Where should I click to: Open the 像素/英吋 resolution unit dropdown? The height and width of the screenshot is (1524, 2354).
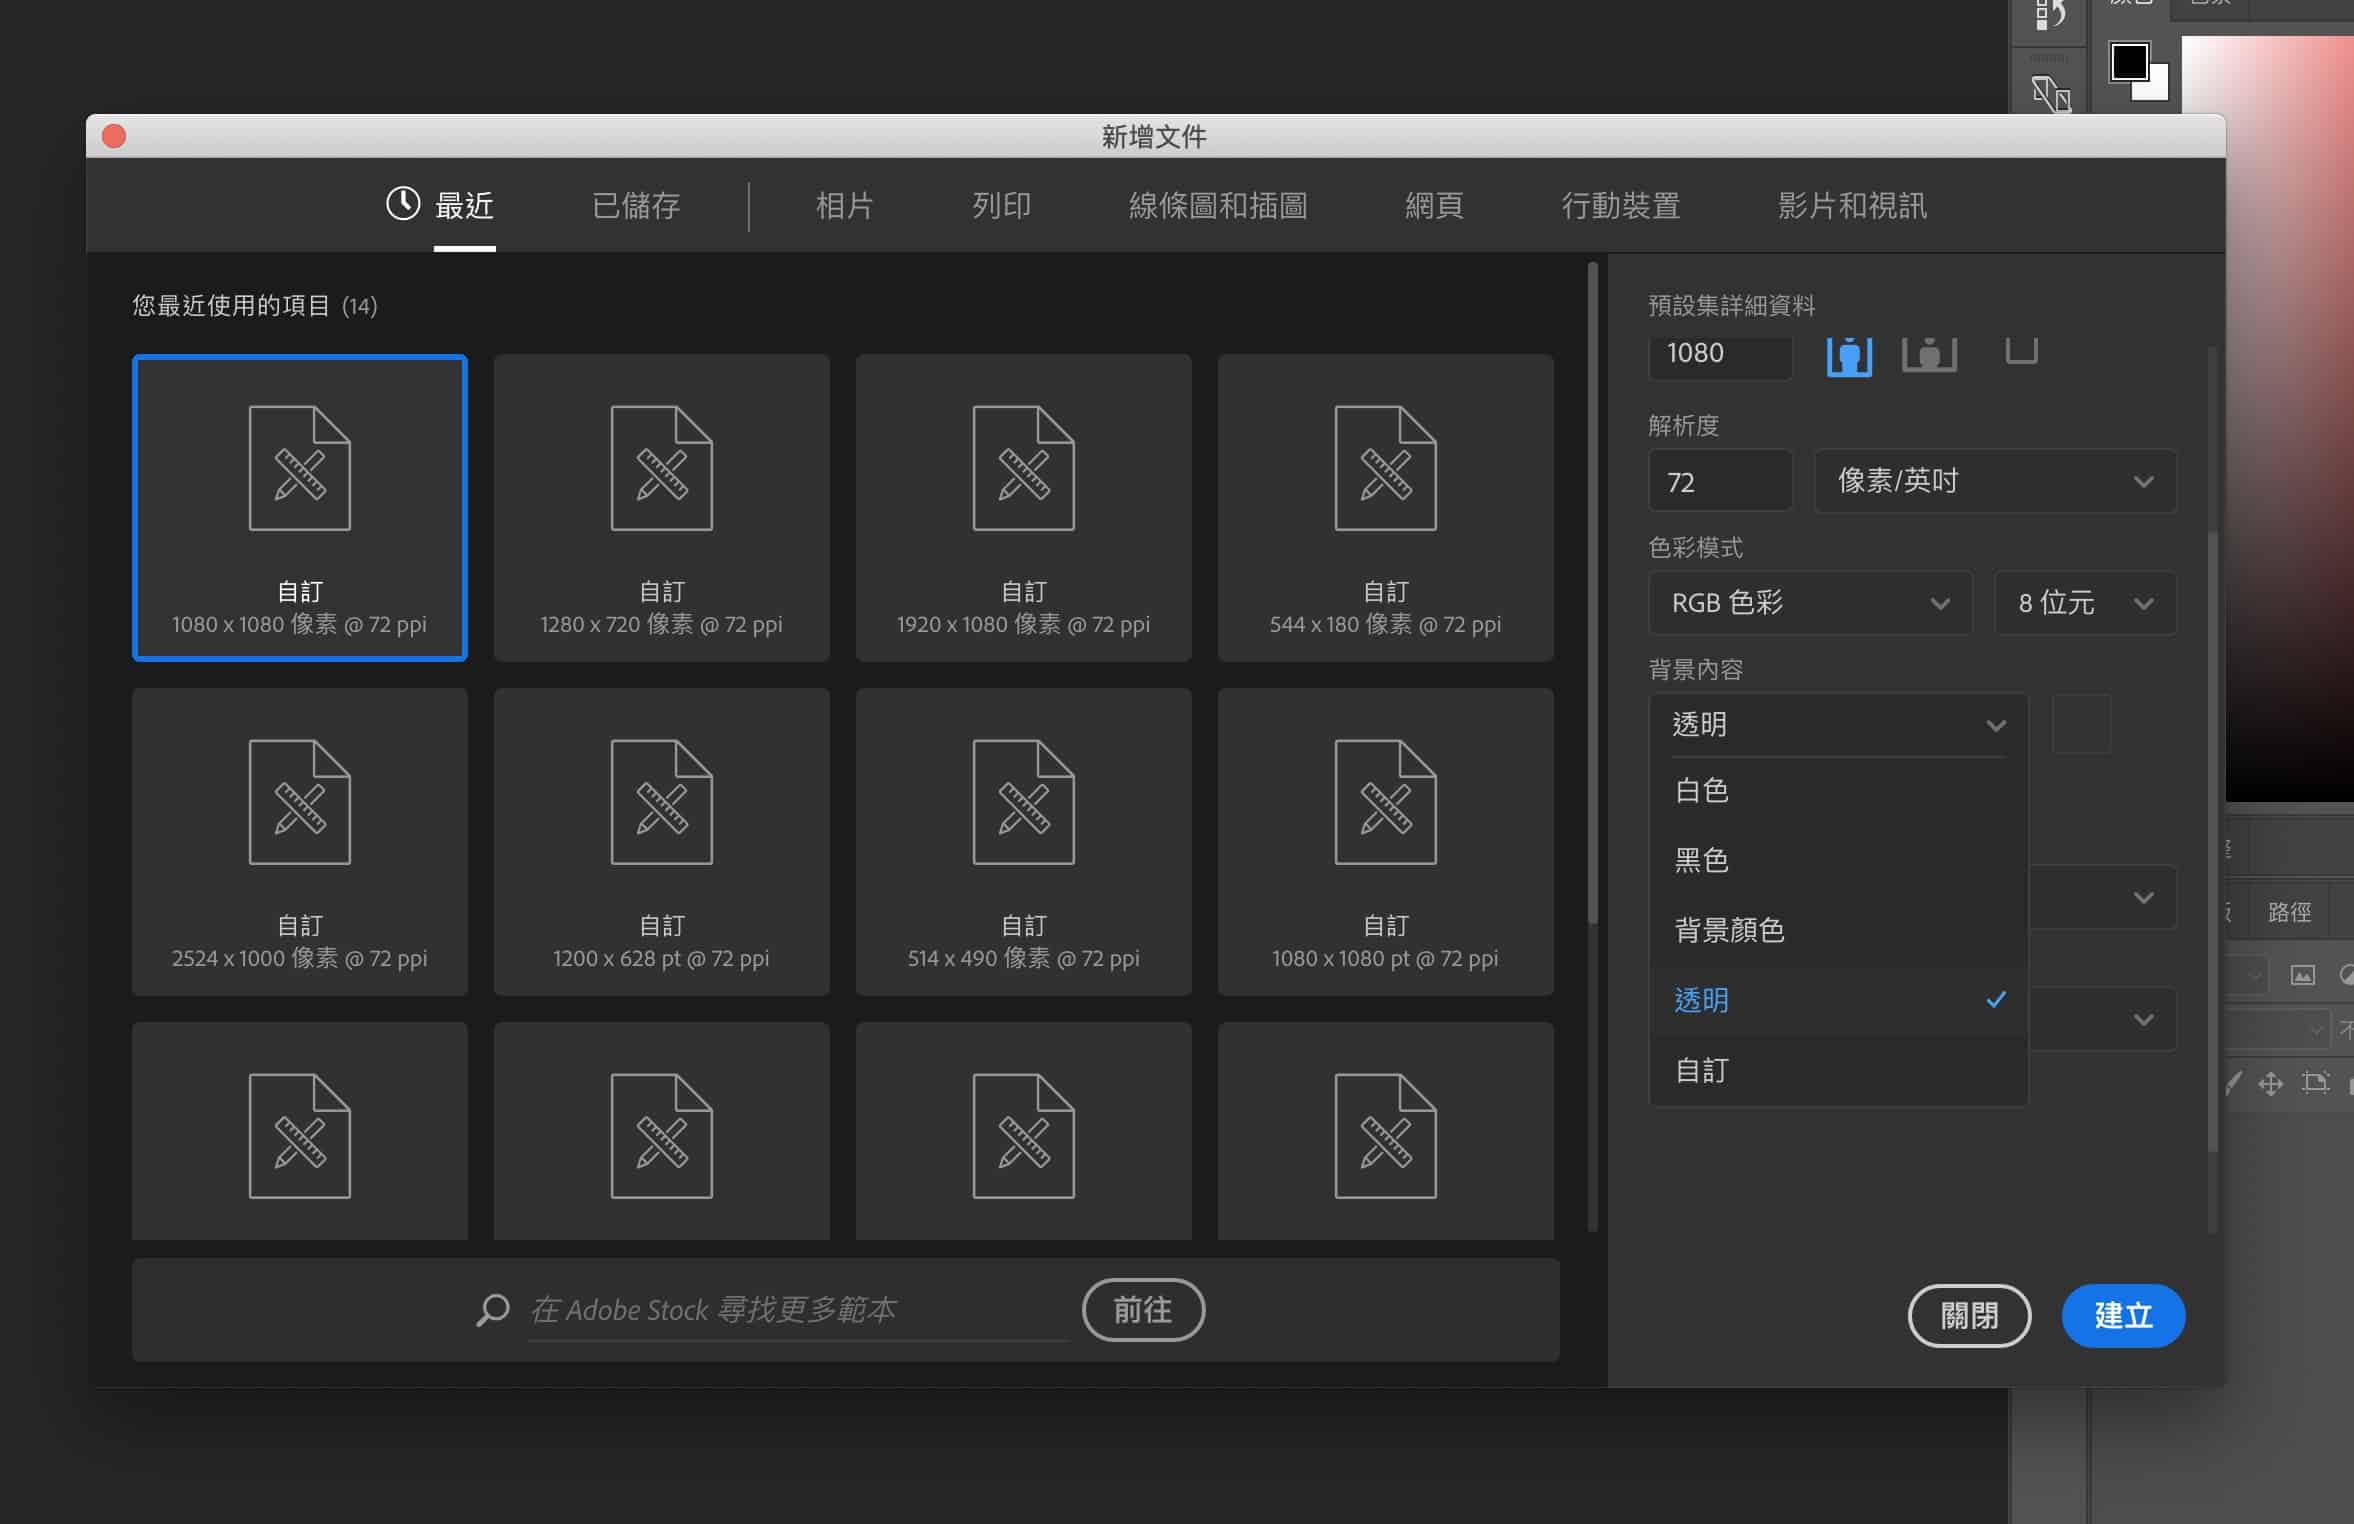[x=1995, y=481]
